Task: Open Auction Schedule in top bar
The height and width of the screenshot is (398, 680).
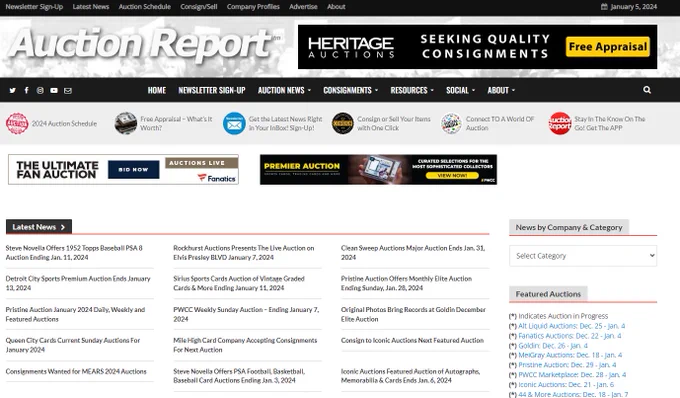Action: coord(144,7)
